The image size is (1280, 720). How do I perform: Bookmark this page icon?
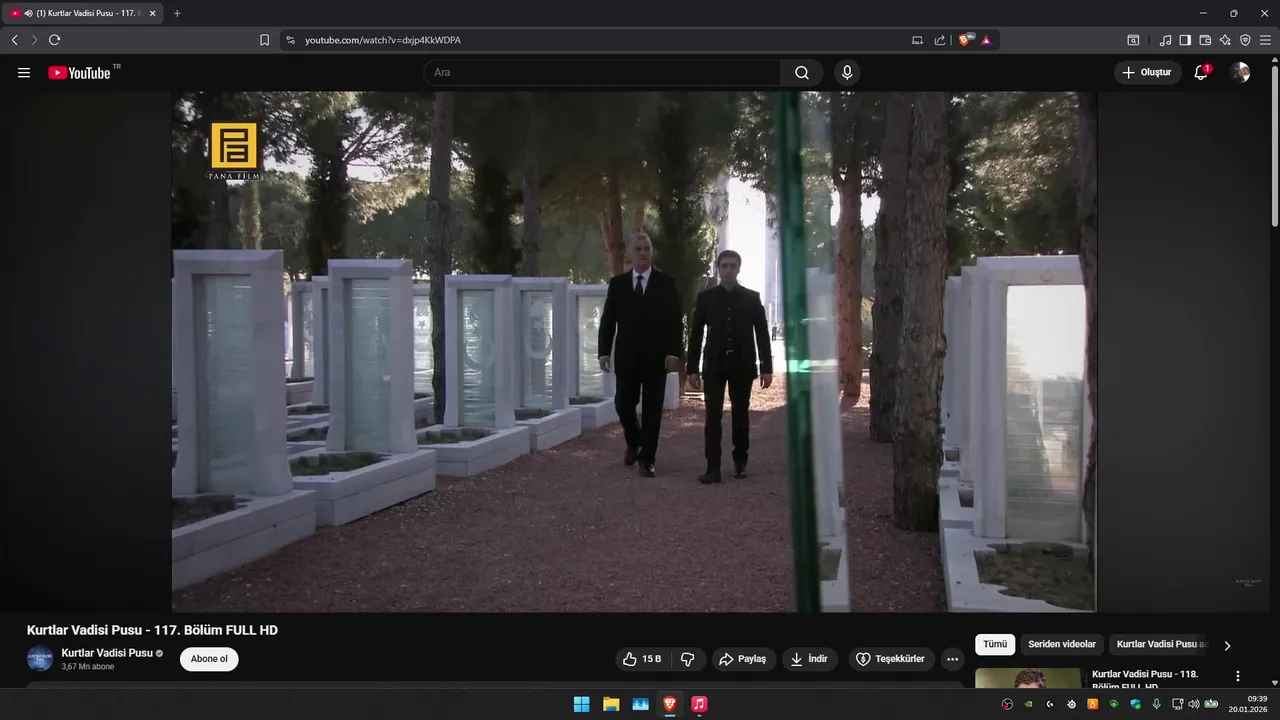(x=264, y=40)
